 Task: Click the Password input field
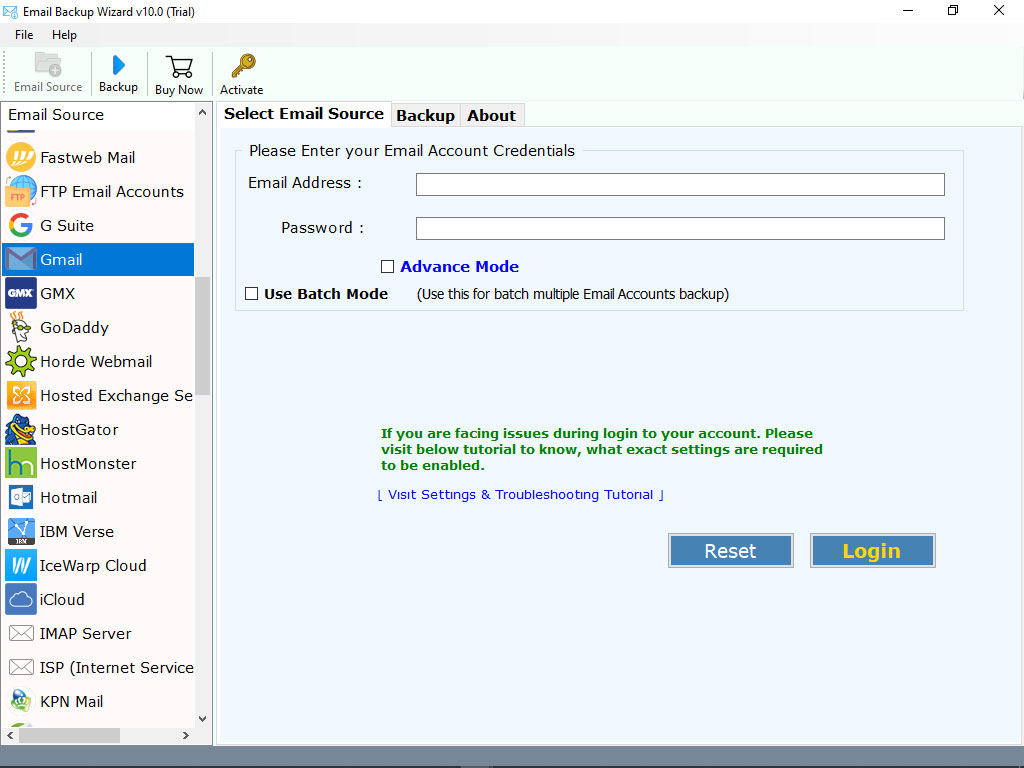pos(680,228)
